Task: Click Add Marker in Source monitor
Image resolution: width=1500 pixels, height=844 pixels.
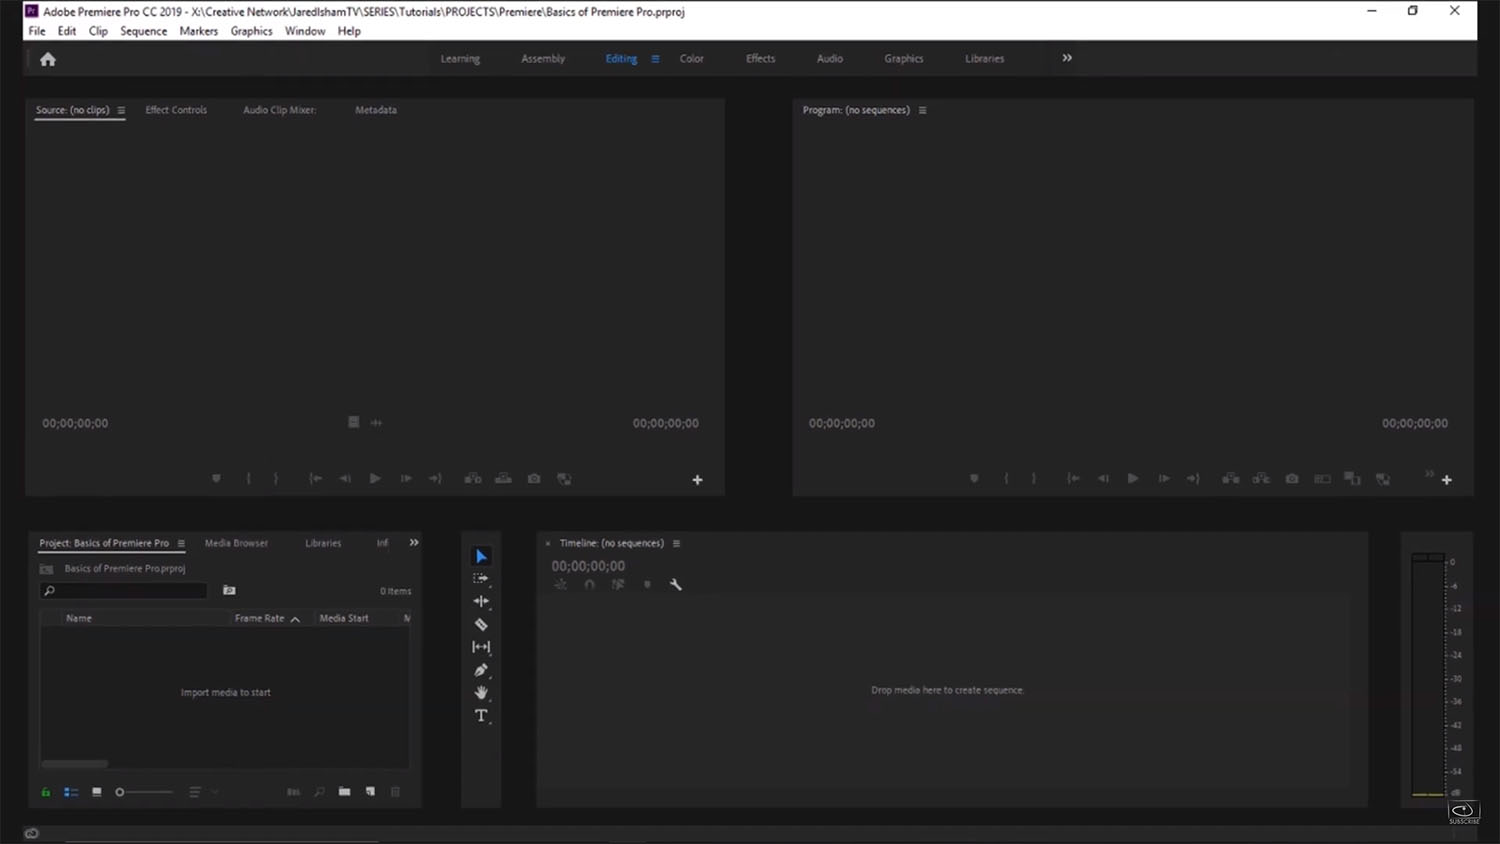Action: pos(216,479)
